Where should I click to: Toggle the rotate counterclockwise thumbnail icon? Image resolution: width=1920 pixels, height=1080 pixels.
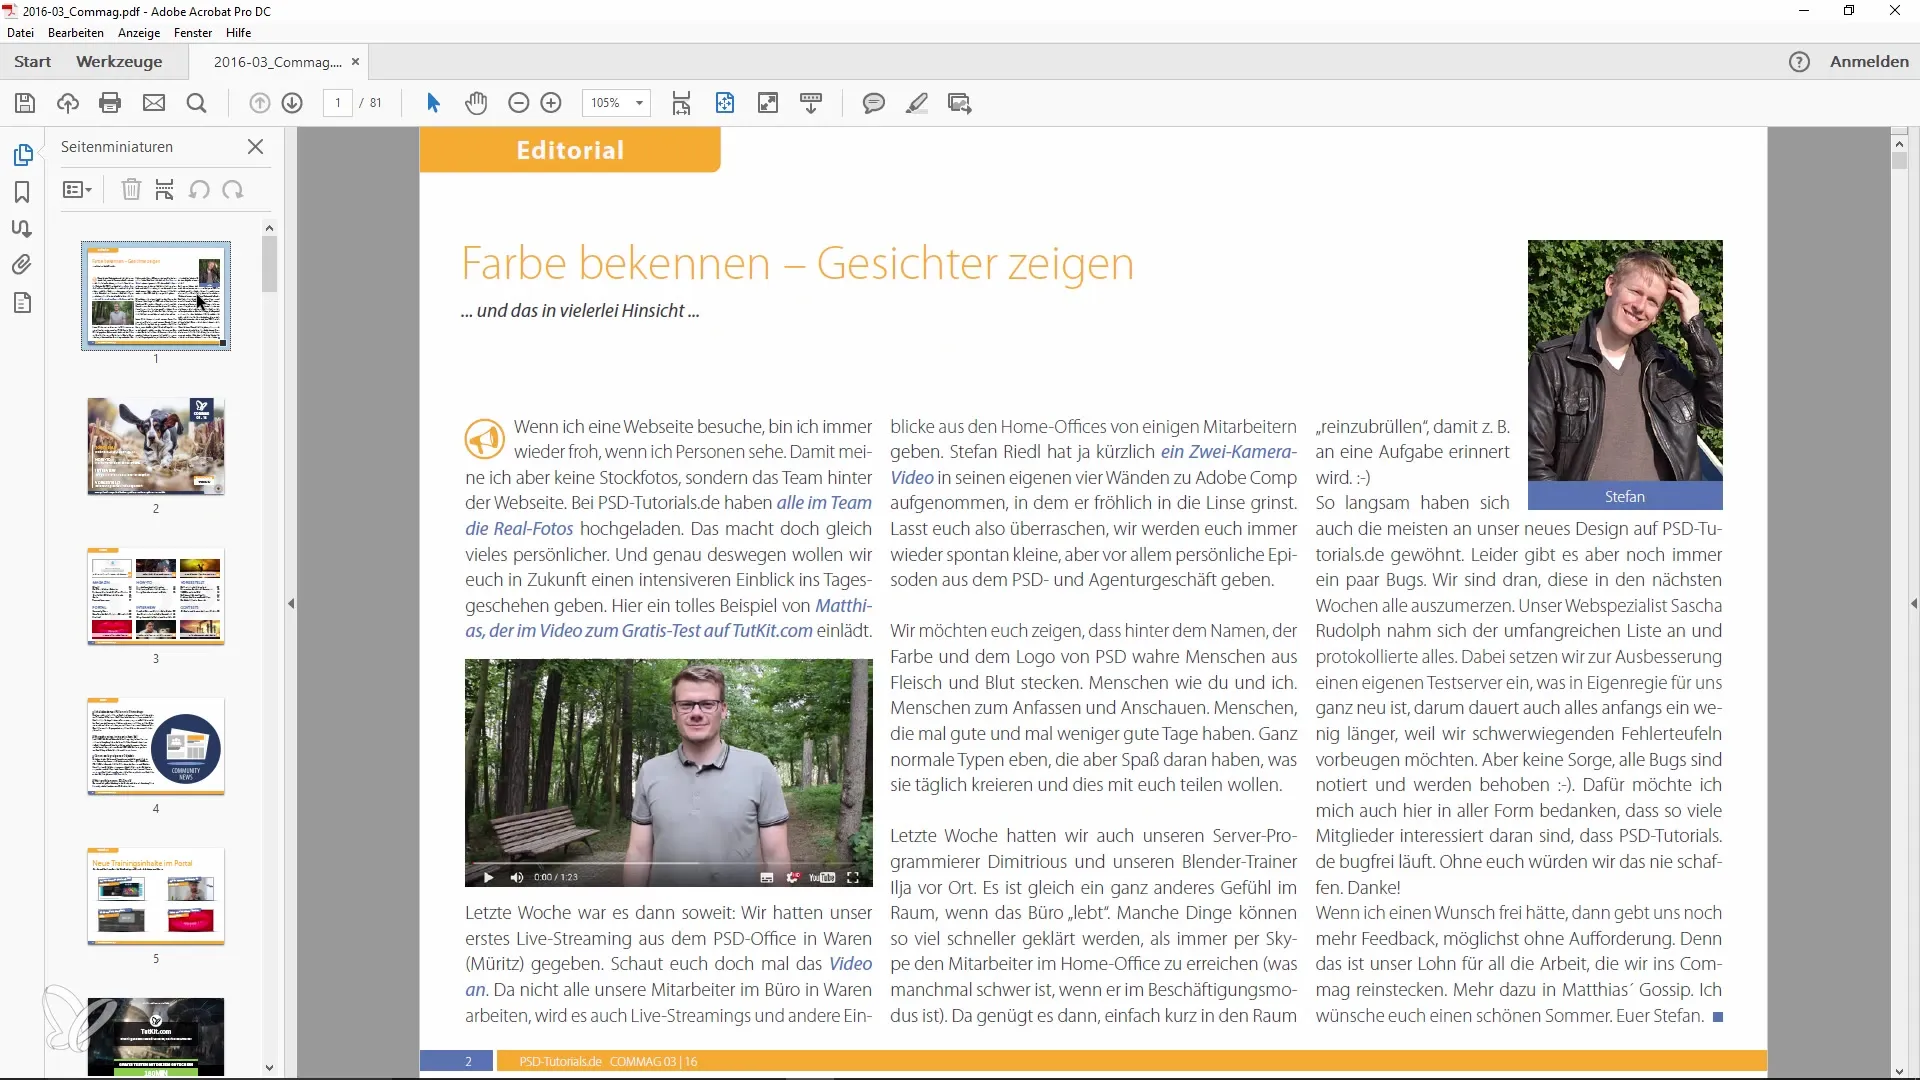coord(198,190)
